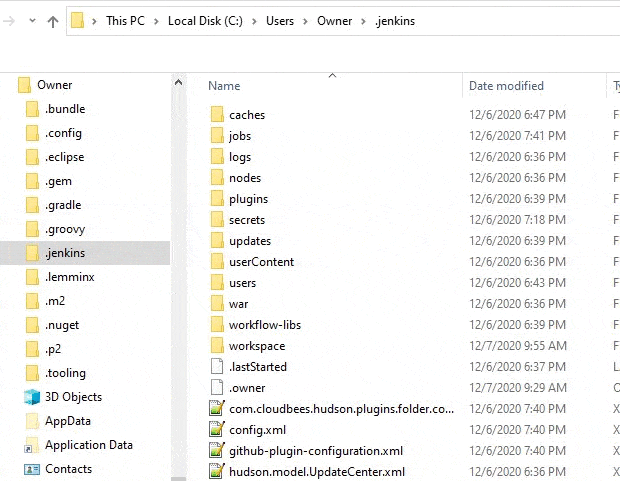Screen dimensions: 620x481
Task: Click the jobs folder icon
Action: click(217, 135)
